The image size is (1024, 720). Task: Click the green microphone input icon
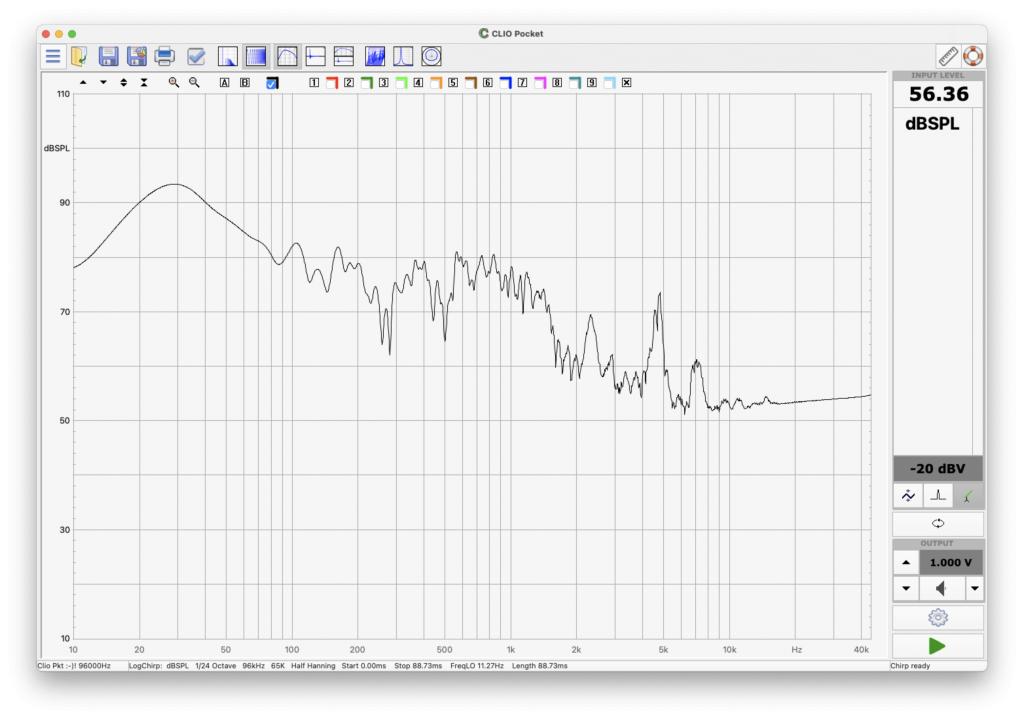(x=968, y=496)
